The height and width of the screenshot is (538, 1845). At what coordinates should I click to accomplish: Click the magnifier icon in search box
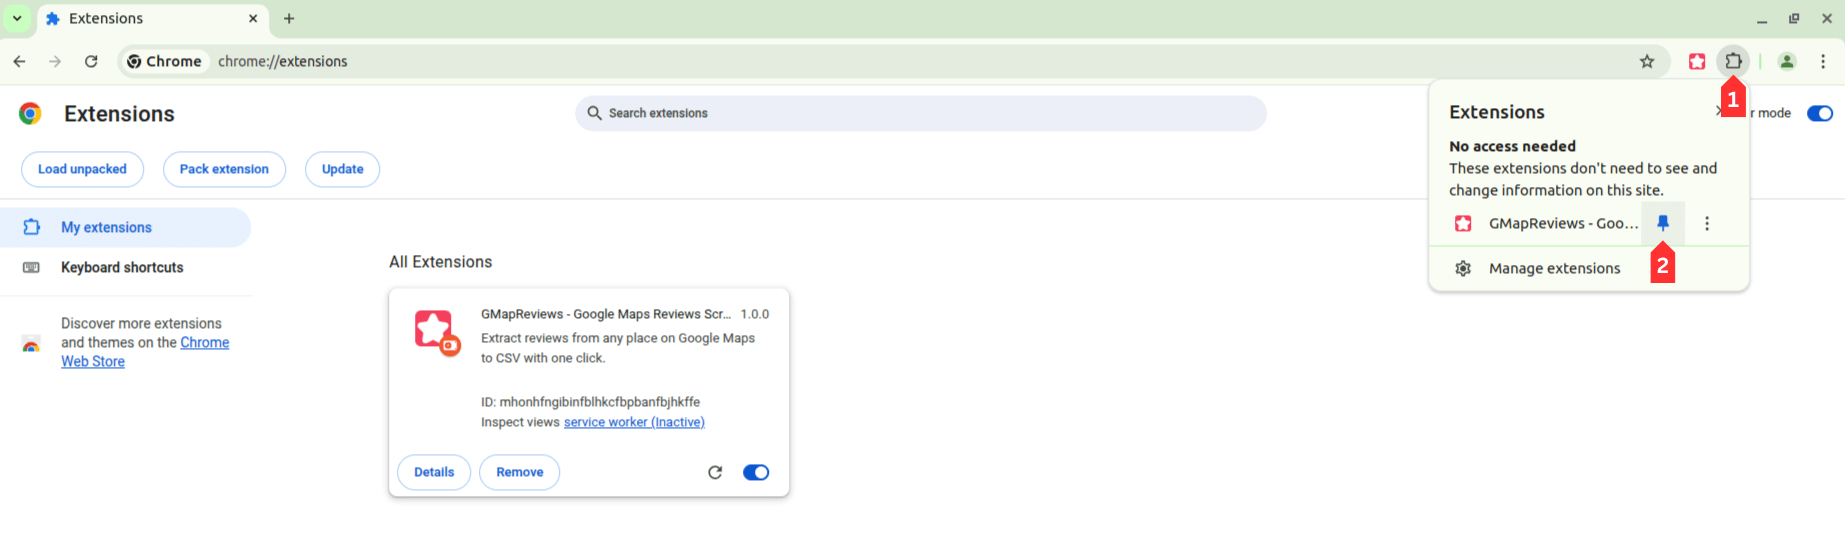click(594, 113)
